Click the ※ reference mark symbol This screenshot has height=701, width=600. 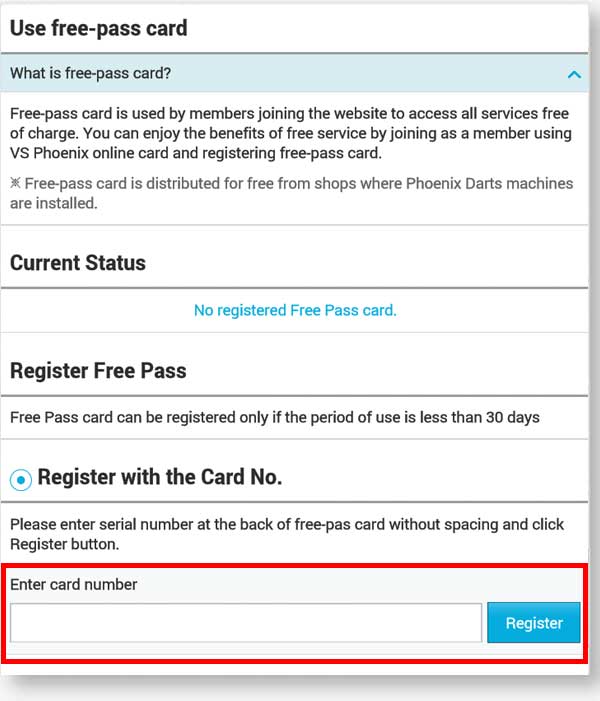(15, 184)
